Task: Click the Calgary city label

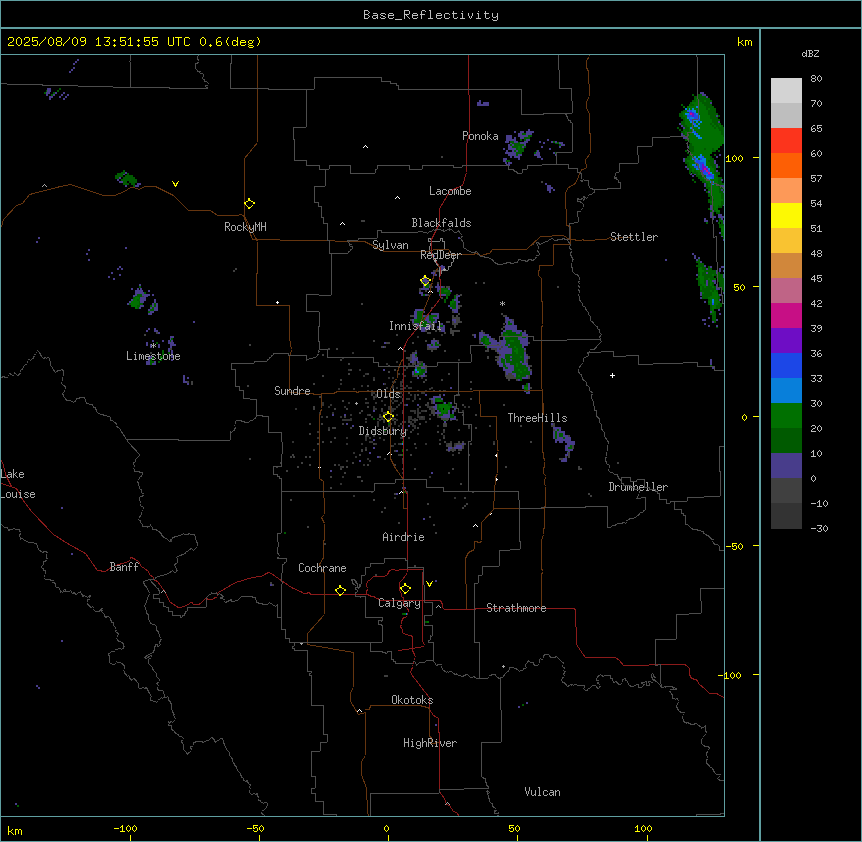Action: click(399, 603)
